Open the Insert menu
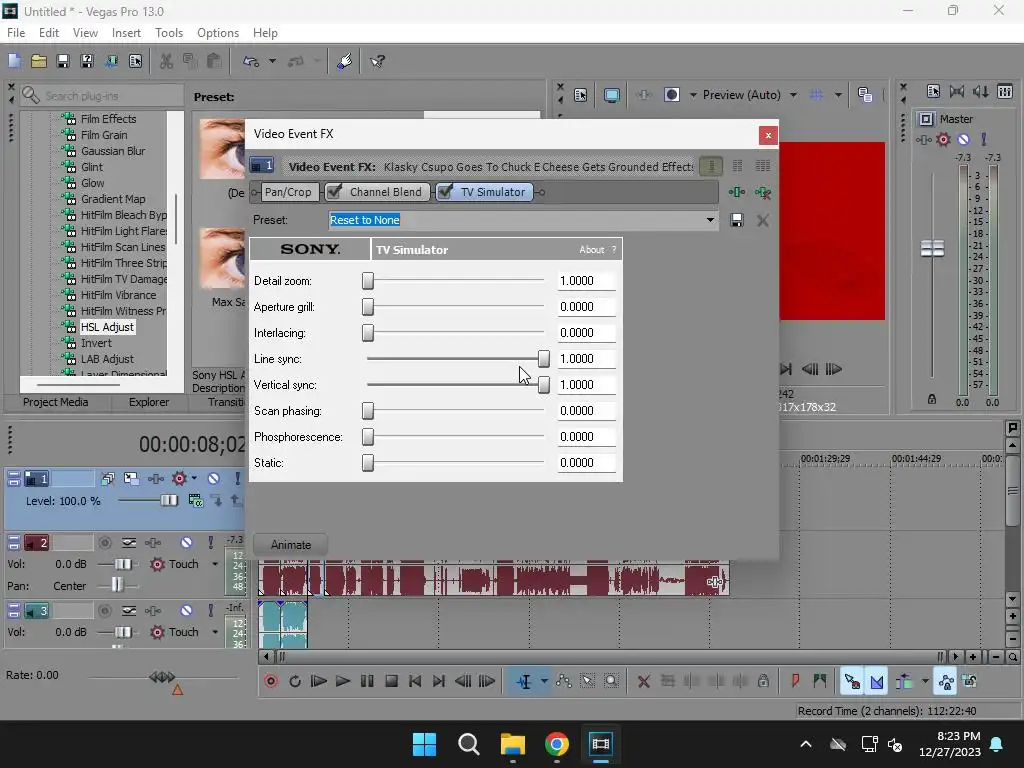The height and width of the screenshot is (768, 1024). tap(126, 33)
